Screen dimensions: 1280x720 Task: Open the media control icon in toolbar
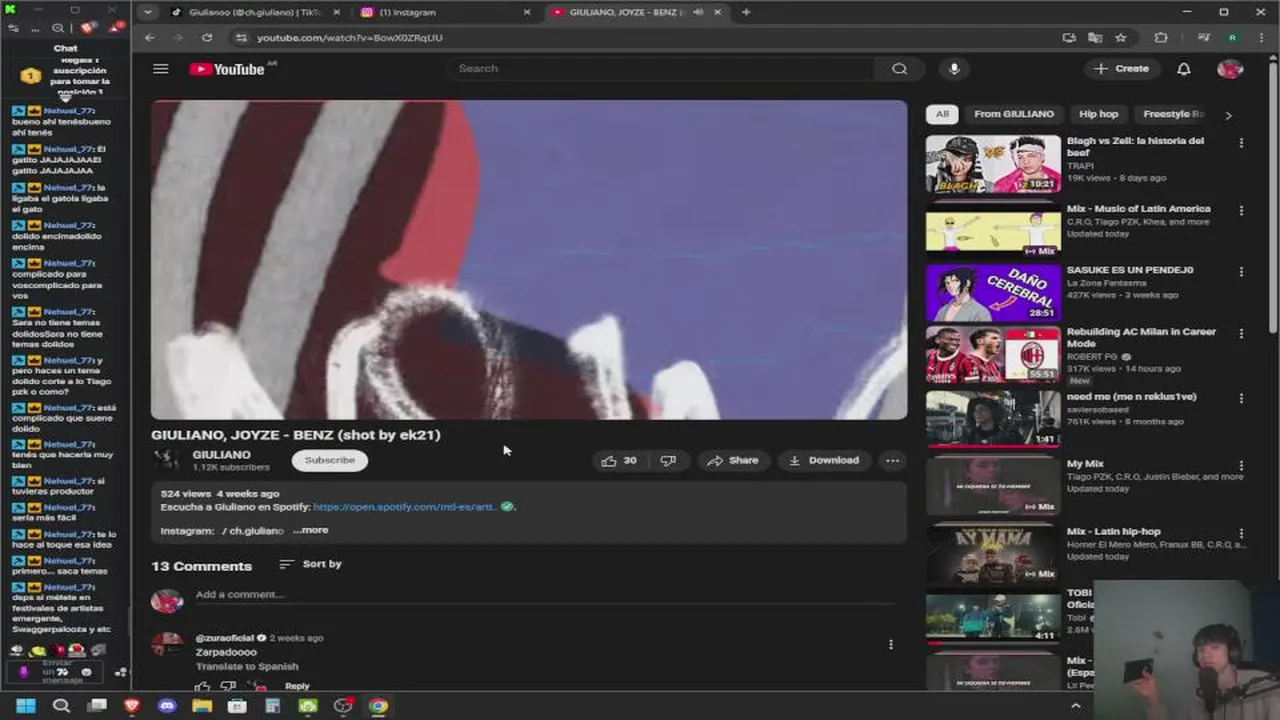(x=1204, y=38)
